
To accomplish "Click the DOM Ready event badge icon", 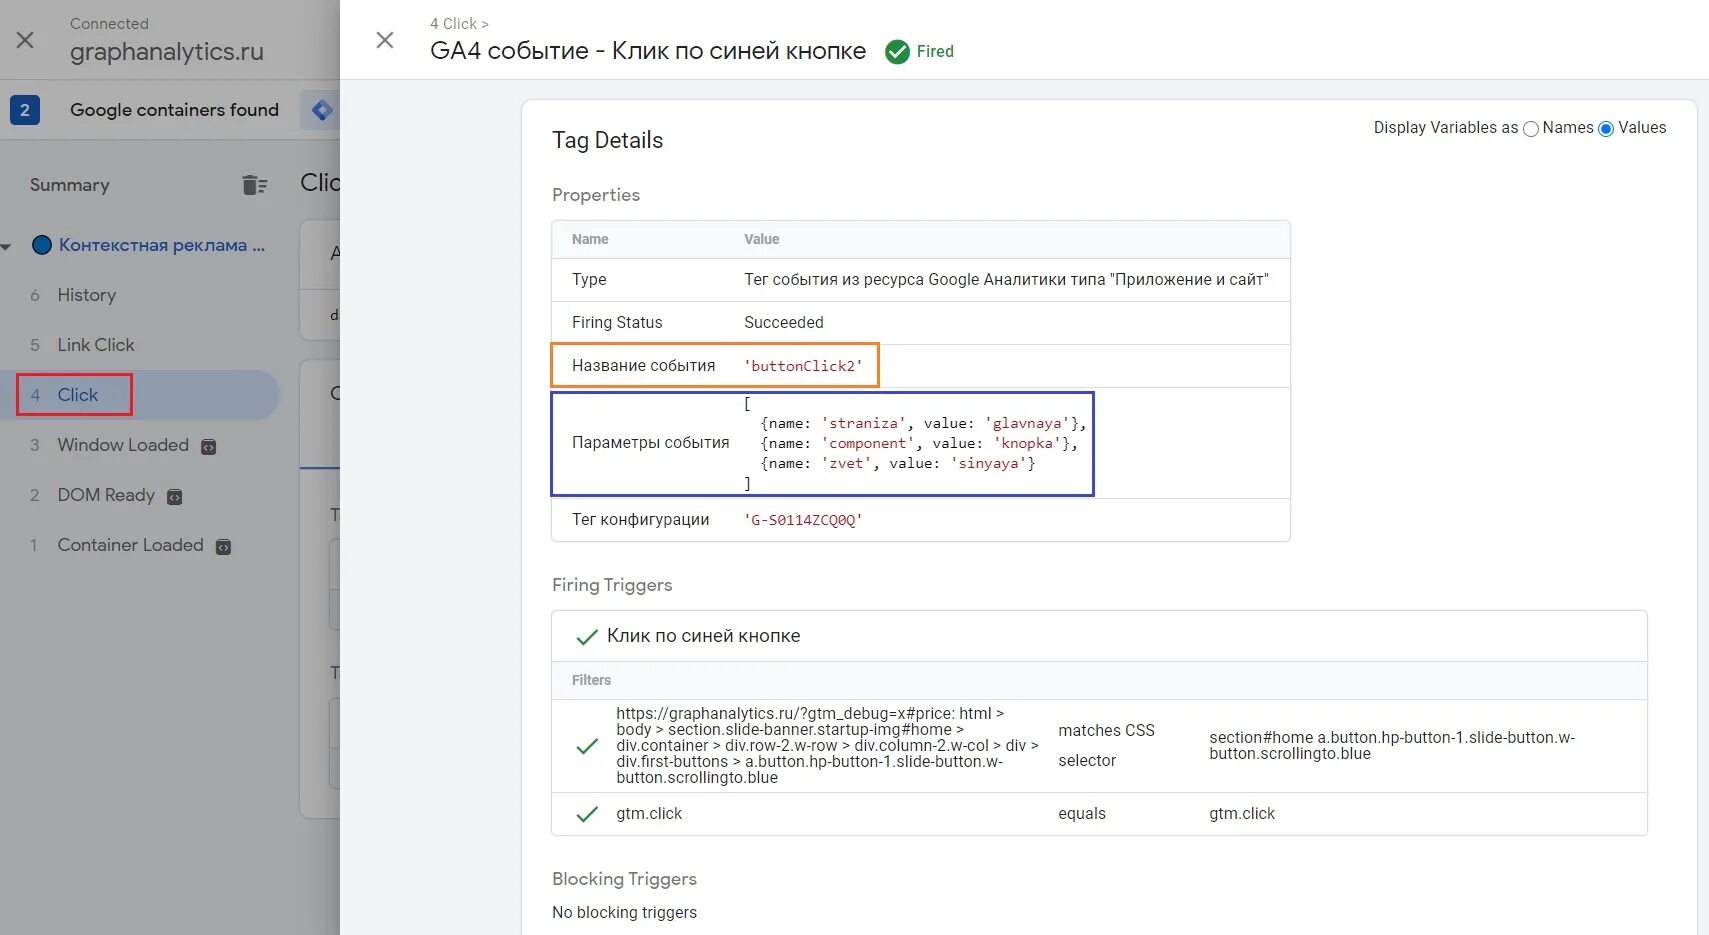I will 175,497.
